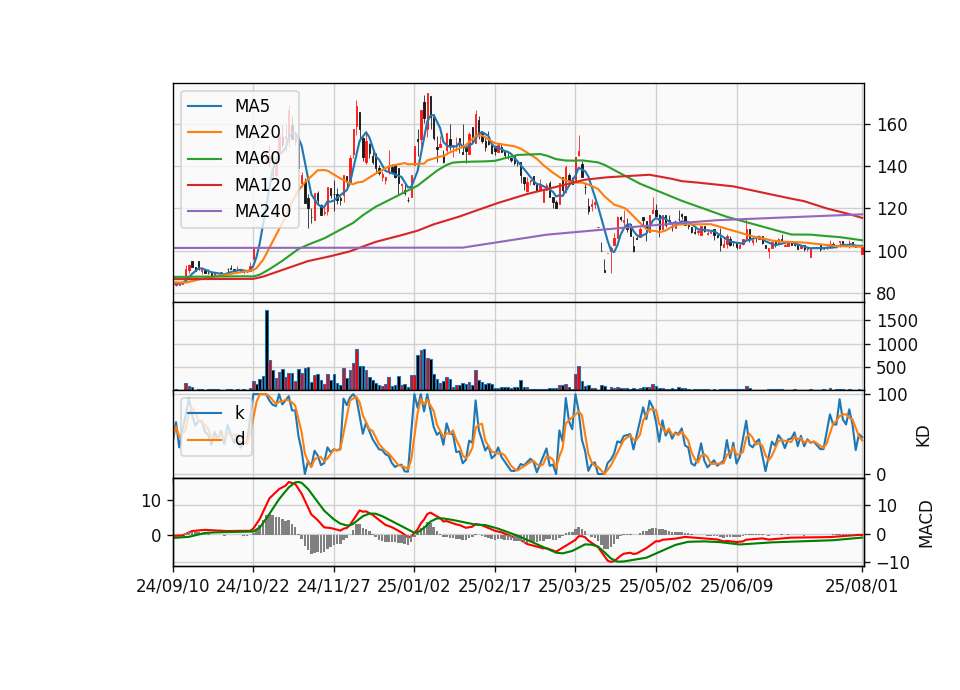This screenshot has width=960, height=690.
Task: Click the MA240 legend label
Action: (x=263, y=211)
